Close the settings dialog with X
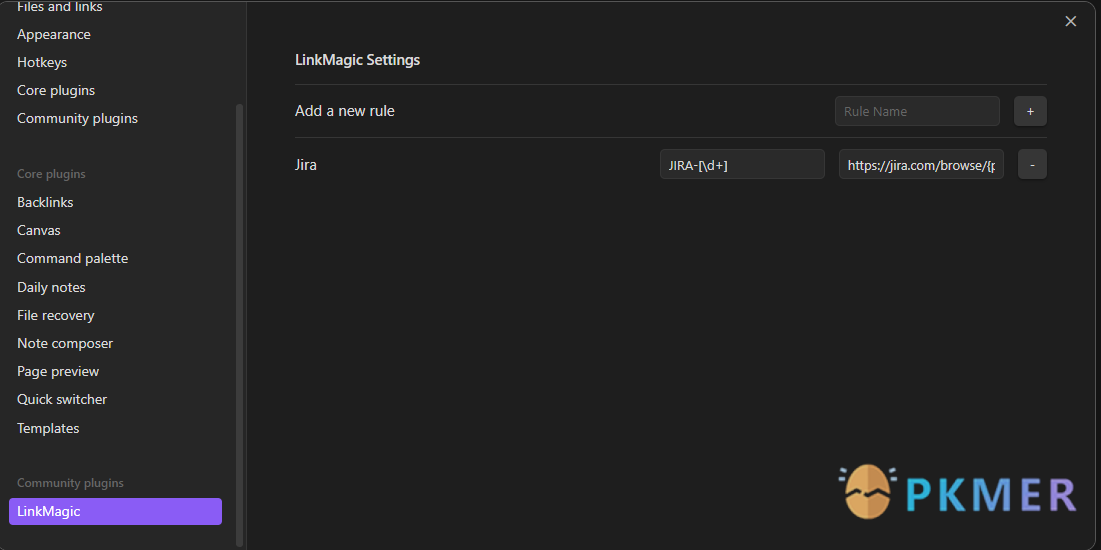 [x=1070, y=22]
